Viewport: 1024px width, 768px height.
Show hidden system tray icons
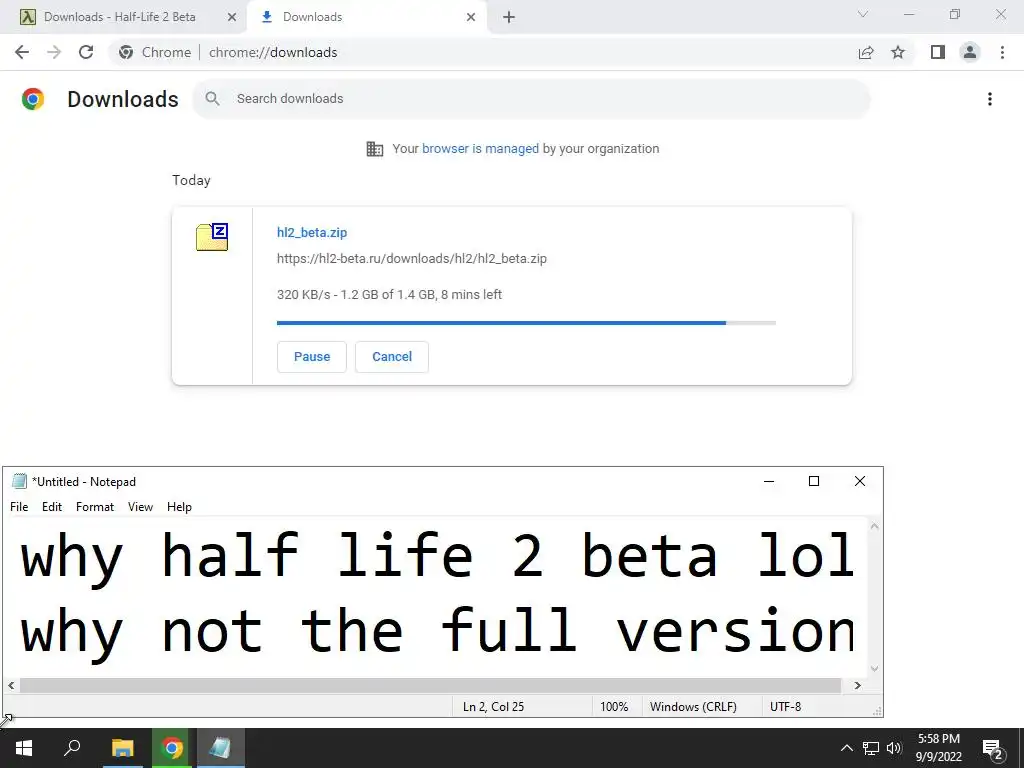click(846, 748)
